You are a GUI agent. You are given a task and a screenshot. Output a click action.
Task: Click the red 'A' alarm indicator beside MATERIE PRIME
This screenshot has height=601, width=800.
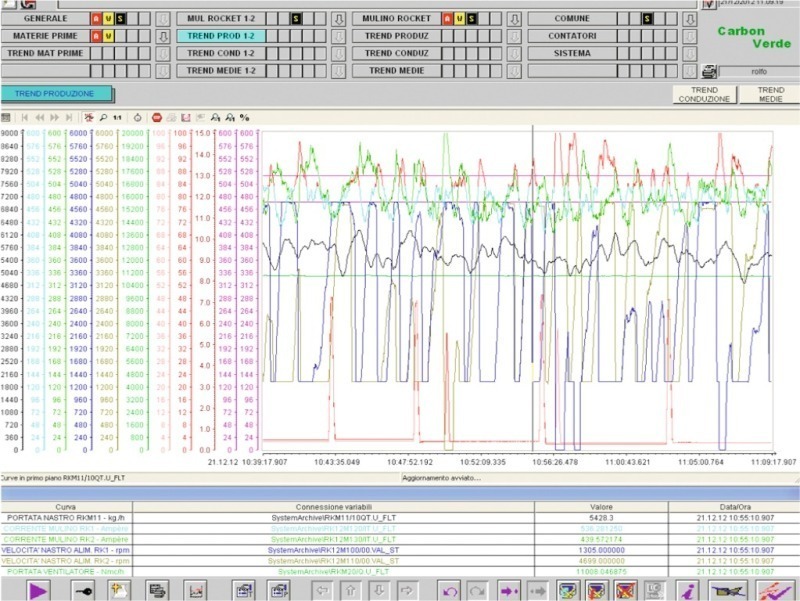(x=97, y=36)
